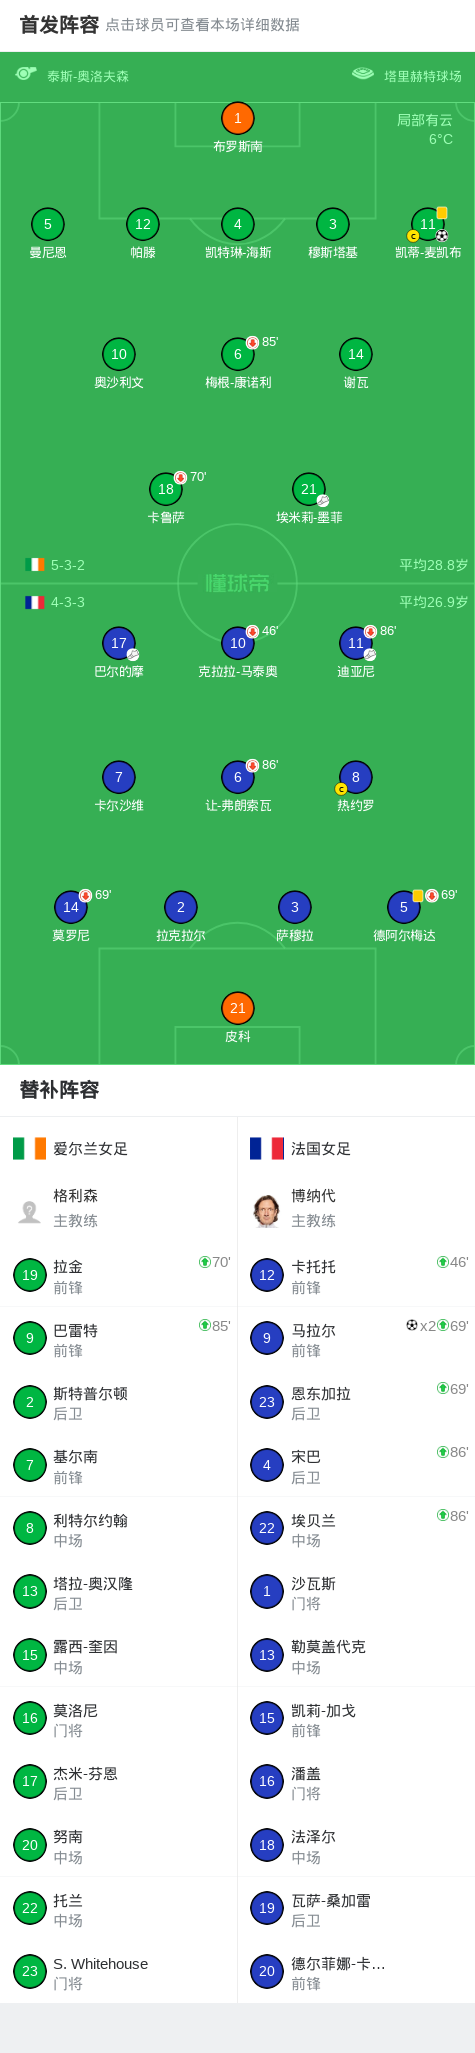The image size is (475, 2053).
Task: Click the referee whistle icon beside 泰斯-奥洛夫森
Action: (x=26, y=74)
